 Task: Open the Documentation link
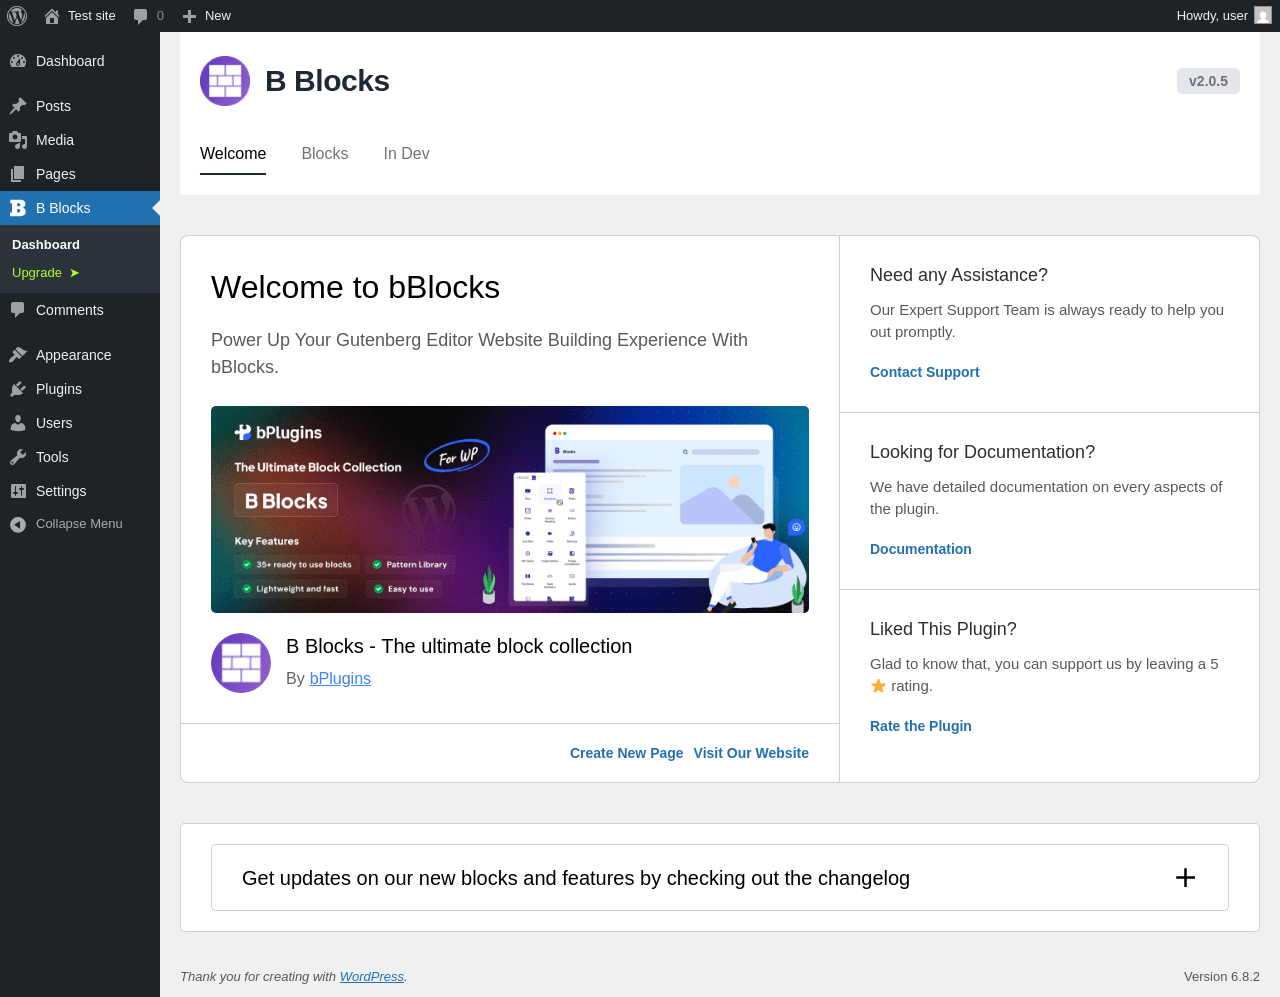(x=920, y=549)
